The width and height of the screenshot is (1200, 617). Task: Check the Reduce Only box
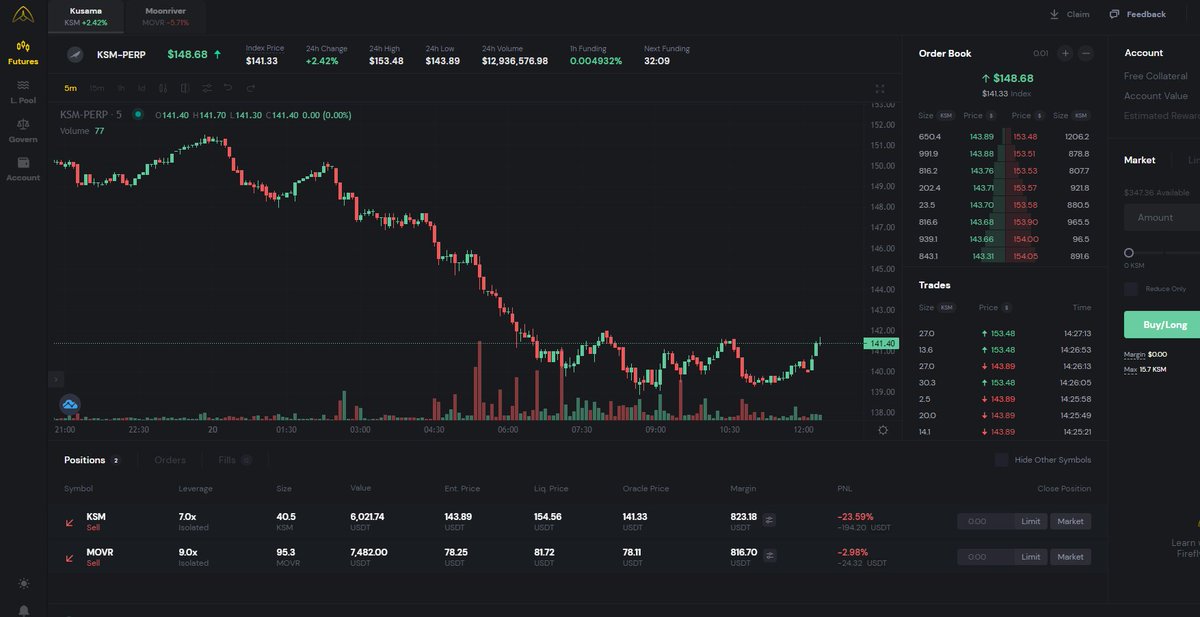[1130, 289]
